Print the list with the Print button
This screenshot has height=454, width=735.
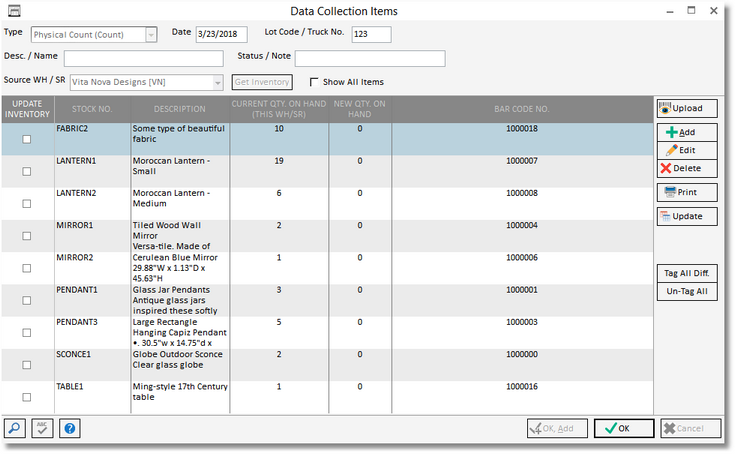[x=687, y=192]
